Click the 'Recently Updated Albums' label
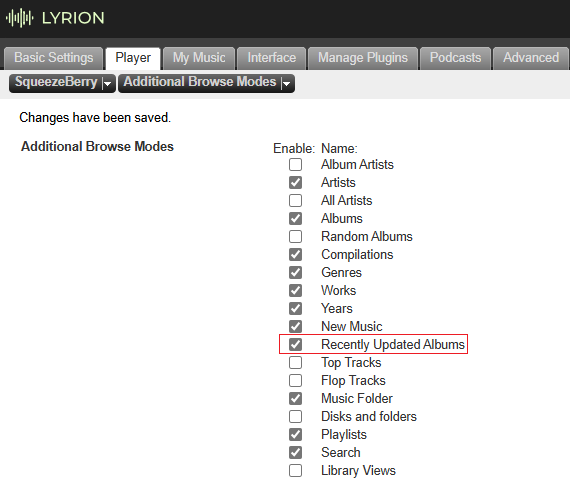Viewport: 570px width, 488px height. point(393,345)
